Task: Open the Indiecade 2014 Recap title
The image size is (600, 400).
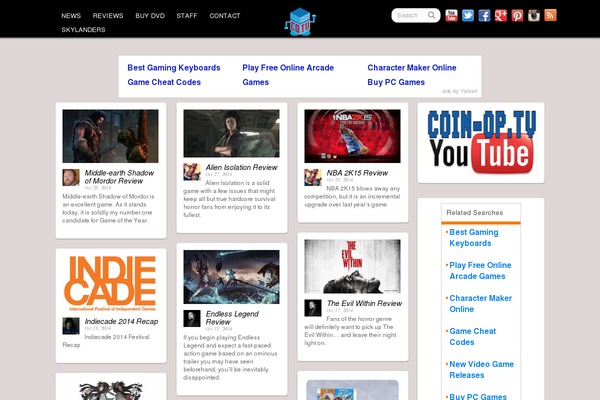Action: 121,322
